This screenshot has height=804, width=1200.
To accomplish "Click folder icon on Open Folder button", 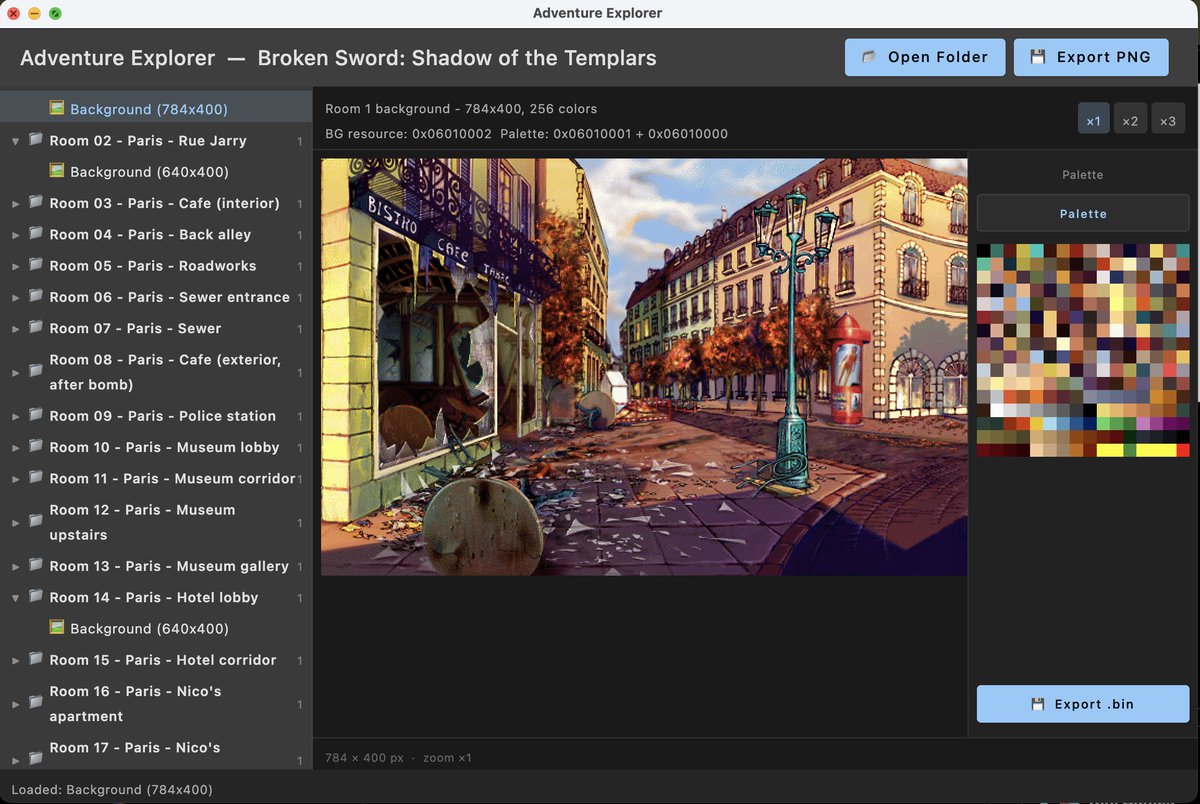I will (x=869, y=57).
